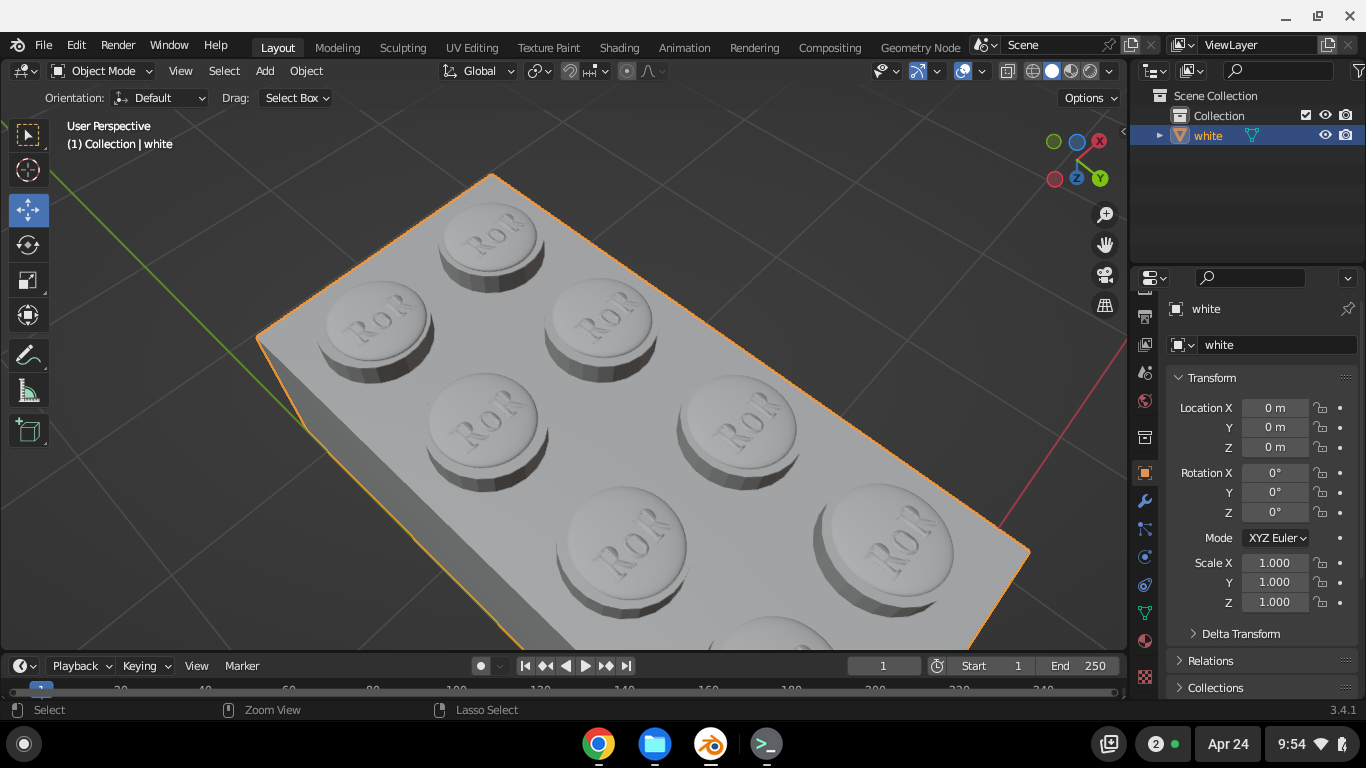The height and width of the screenshot is (768, 1366).
Task: Toggle camera view in viewport
Action: coord(1105,275)
